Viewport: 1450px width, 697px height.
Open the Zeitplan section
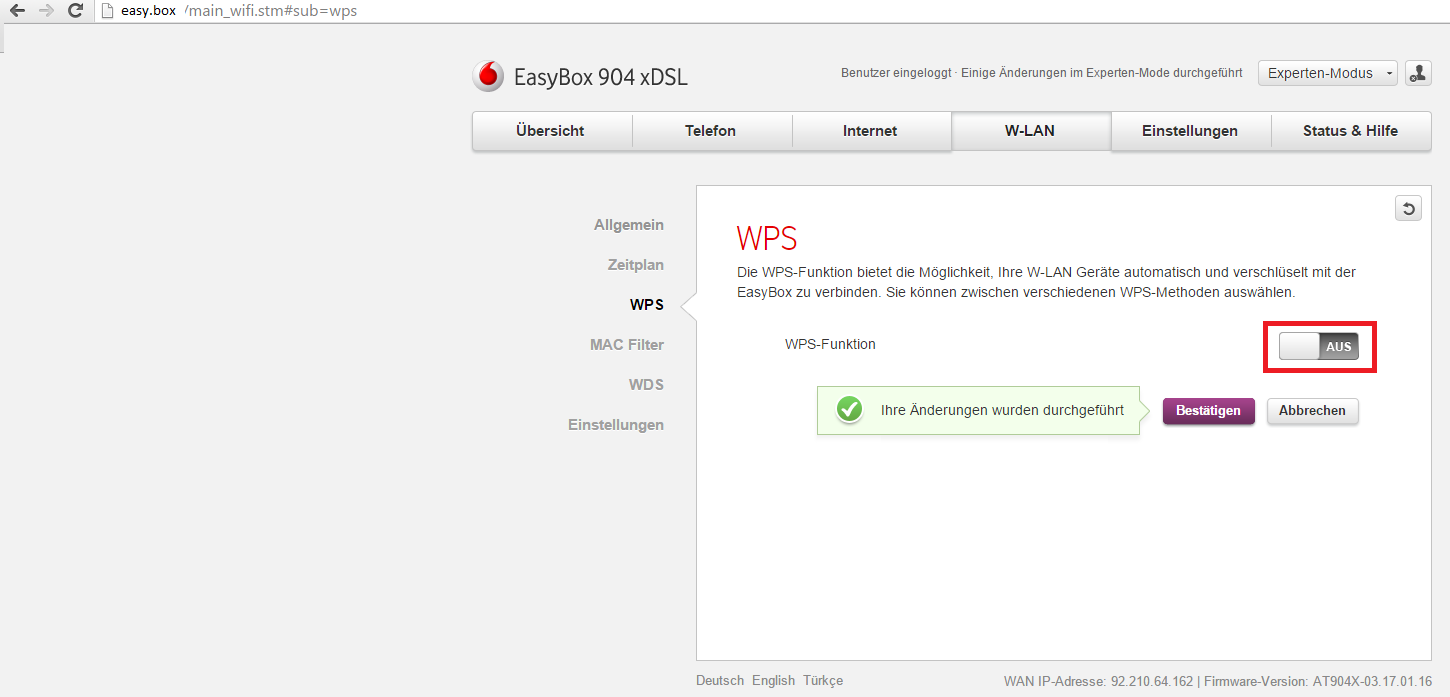coord(636,264)
